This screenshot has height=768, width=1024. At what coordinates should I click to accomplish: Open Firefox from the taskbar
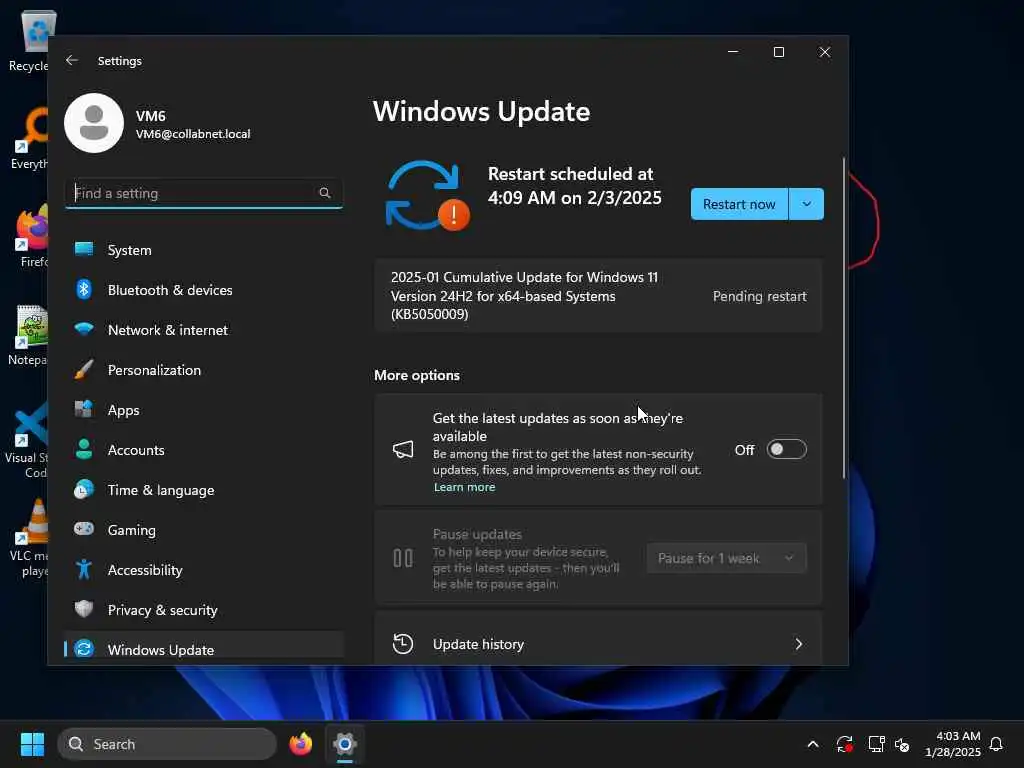300,744
